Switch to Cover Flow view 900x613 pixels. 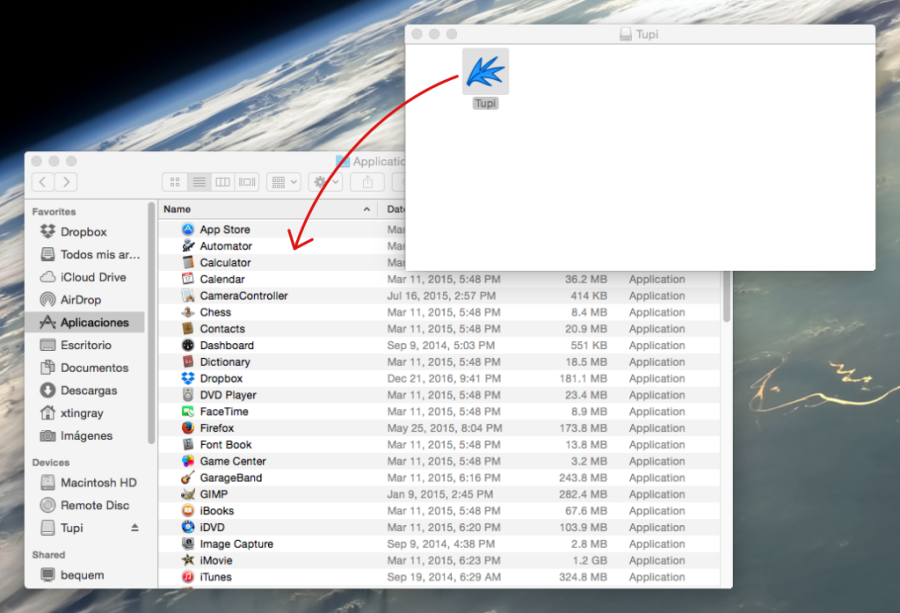[x=246, y=182]
